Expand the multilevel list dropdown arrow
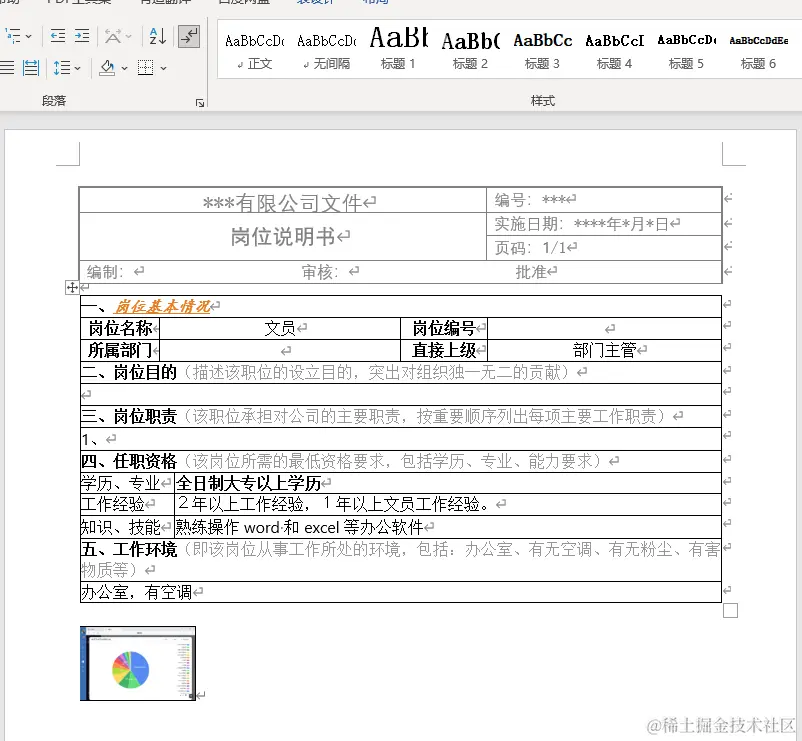This screenshot has height=741, width=802. click(x=29, y=36)
